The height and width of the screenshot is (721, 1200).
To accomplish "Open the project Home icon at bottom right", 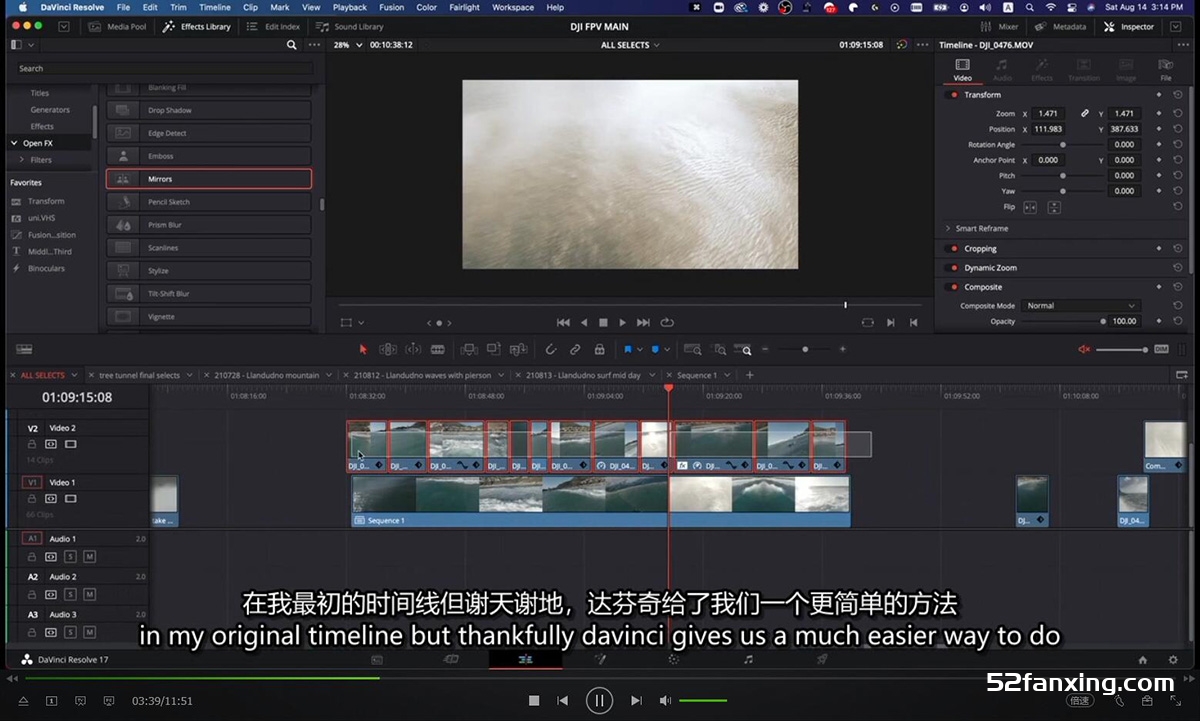I will coord(1143,660).
